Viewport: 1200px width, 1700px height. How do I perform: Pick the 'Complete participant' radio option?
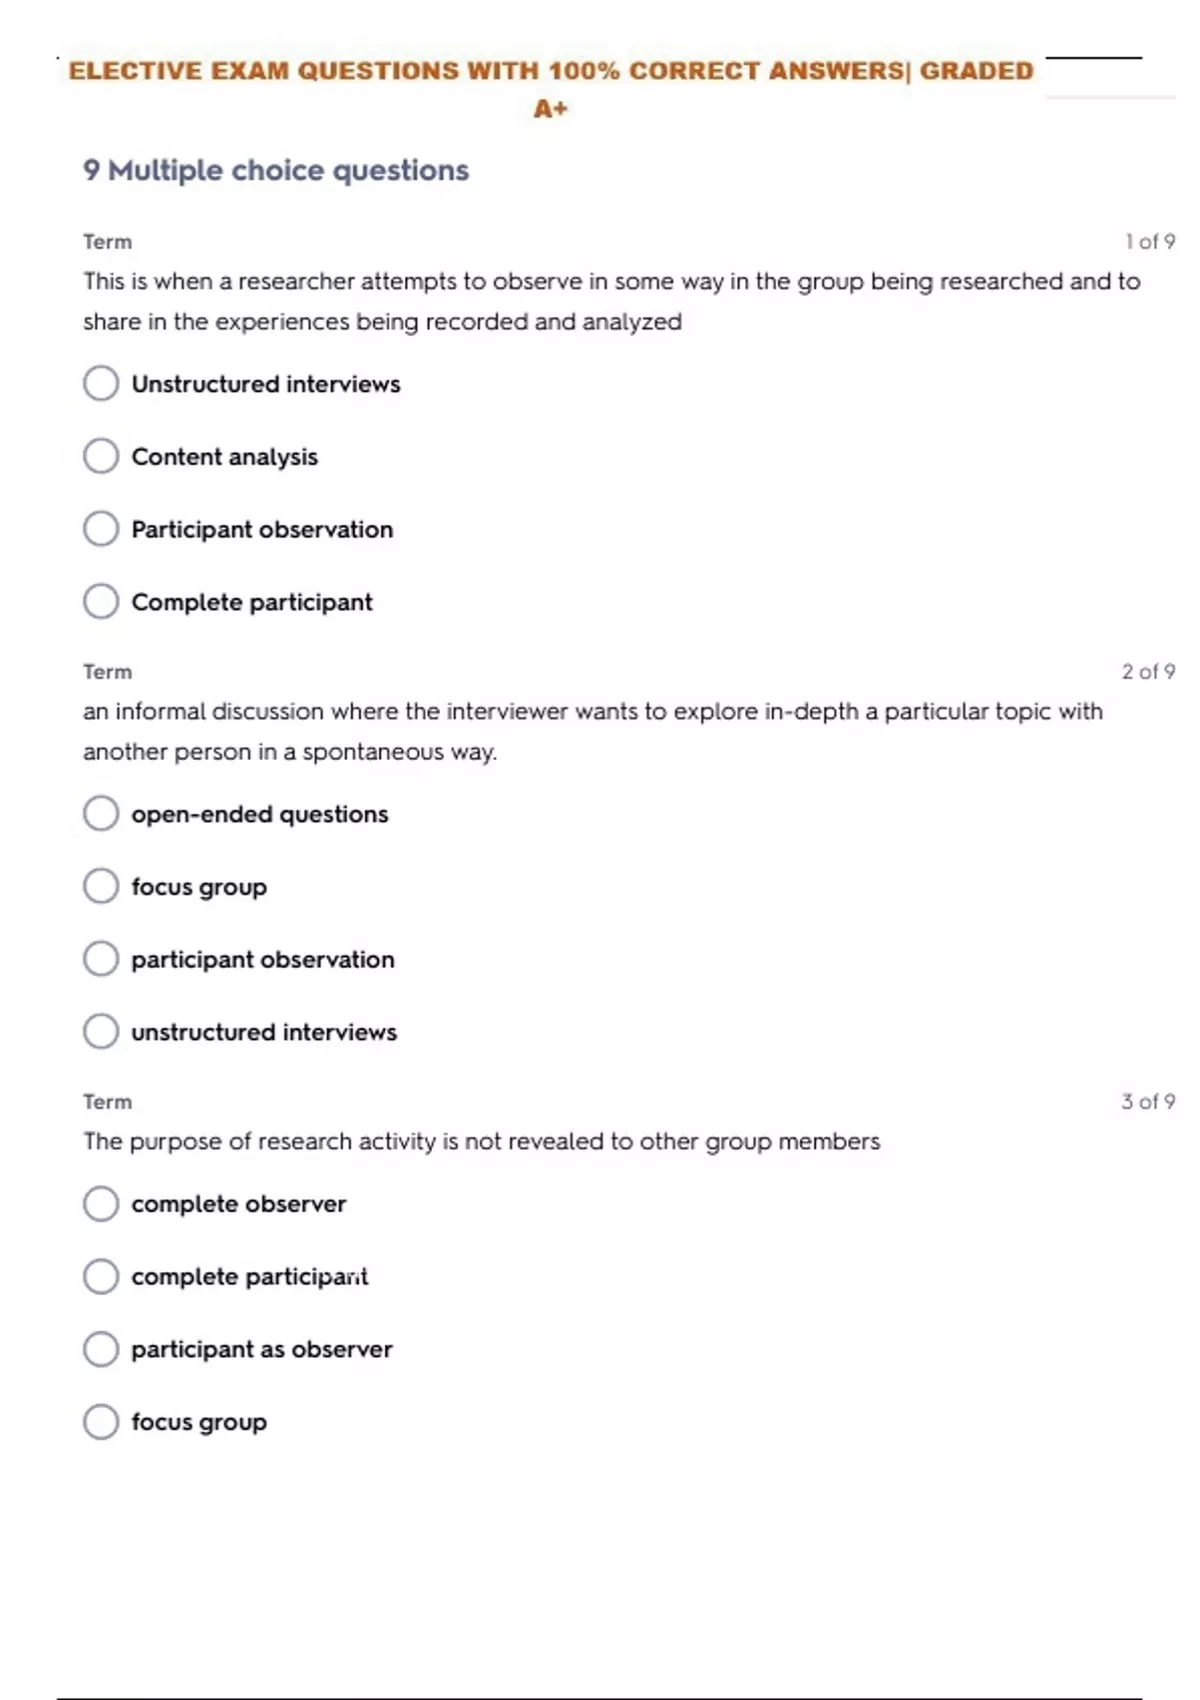(x=101, y=602)
